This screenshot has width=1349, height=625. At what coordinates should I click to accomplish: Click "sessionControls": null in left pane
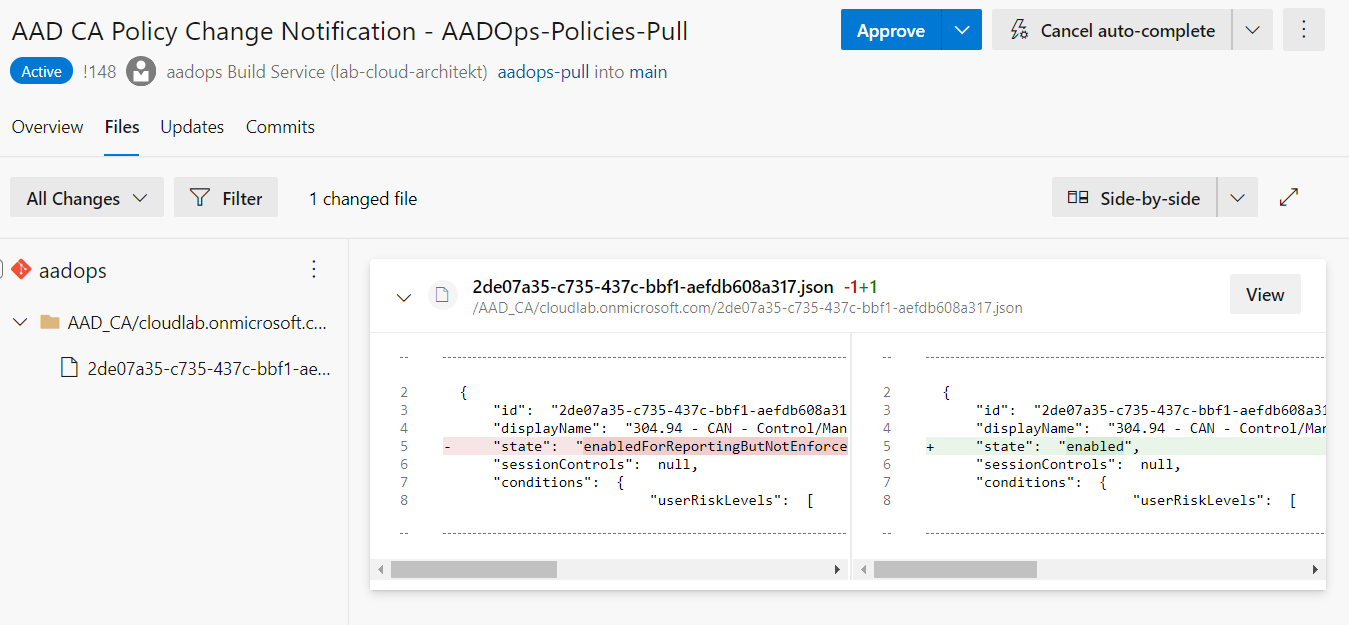tap(595, 464)
